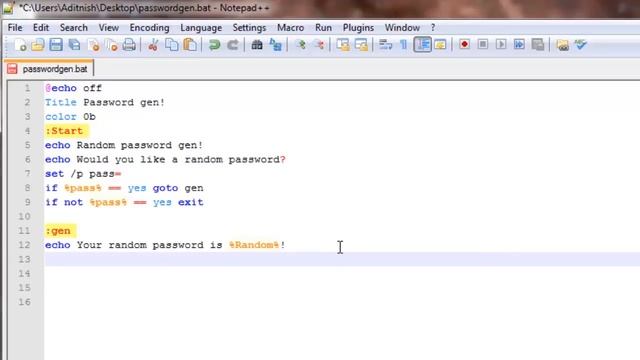Place cursor in empty line 13

point(342,259)
